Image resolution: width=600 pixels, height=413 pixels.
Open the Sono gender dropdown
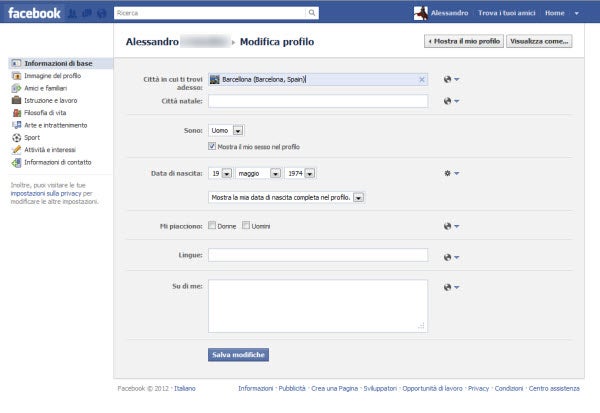pos(227,130)
